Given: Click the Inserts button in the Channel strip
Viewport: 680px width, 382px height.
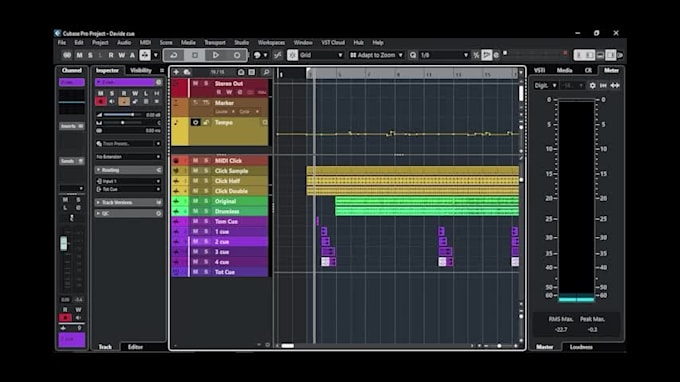Looking at the screenshot, I should pos(72,126).
